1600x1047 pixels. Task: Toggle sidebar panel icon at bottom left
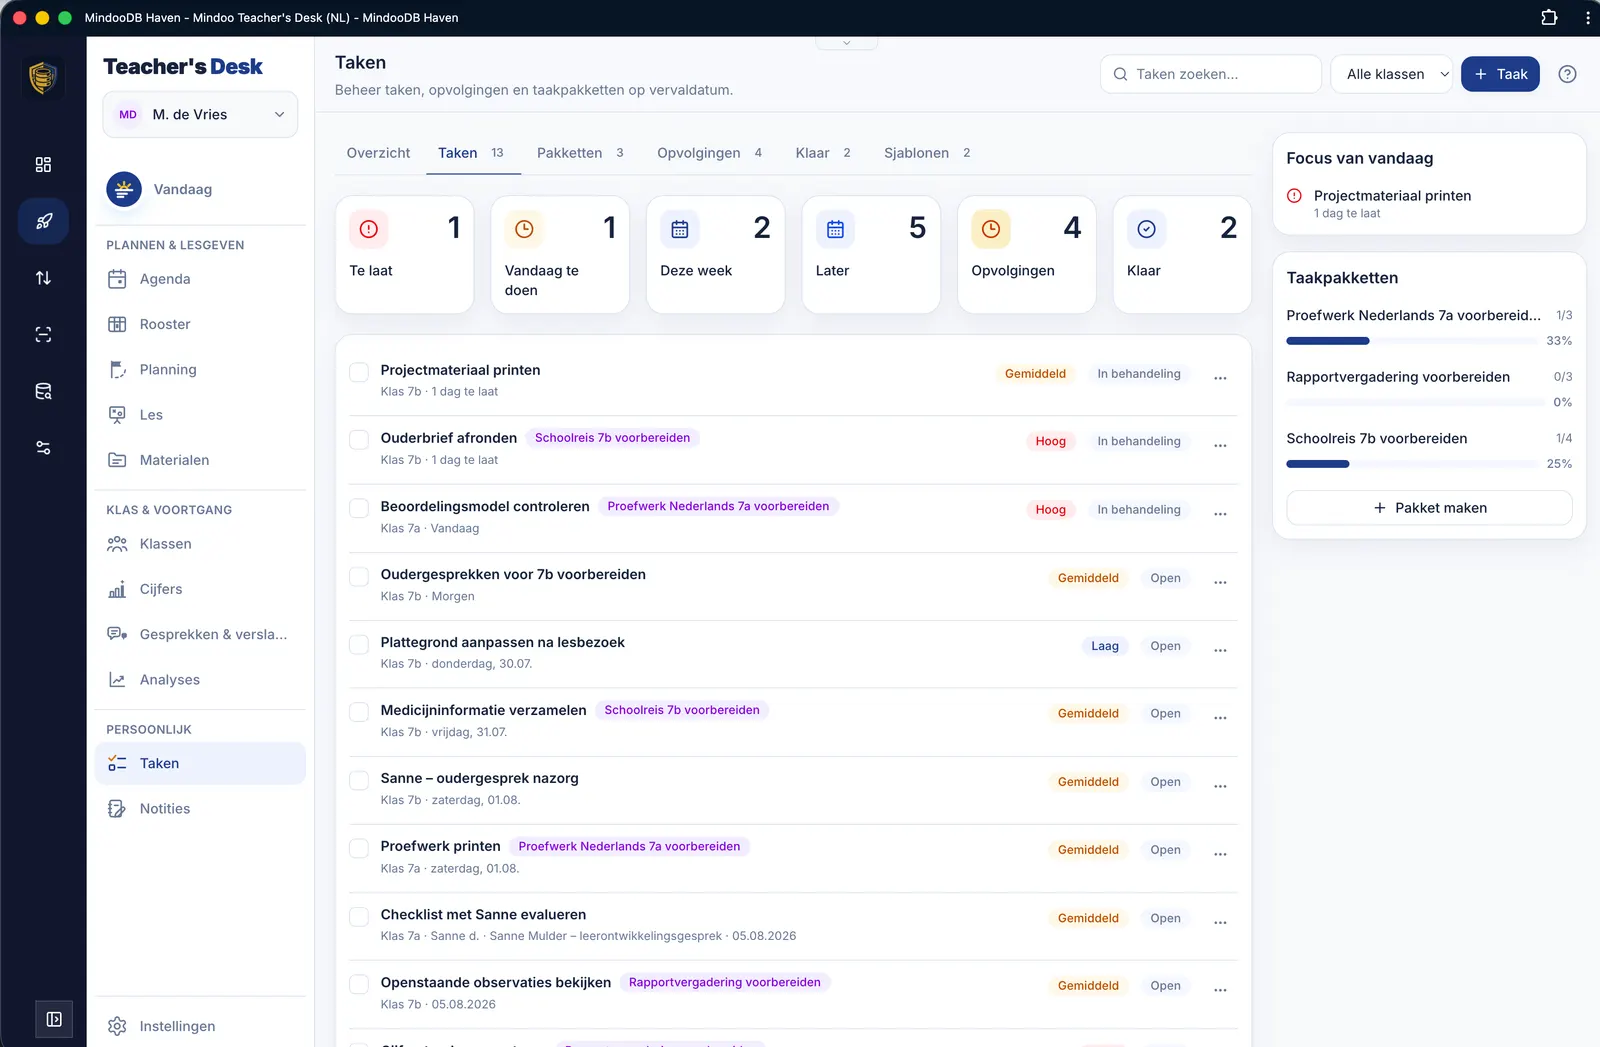tap(54, 1019)
